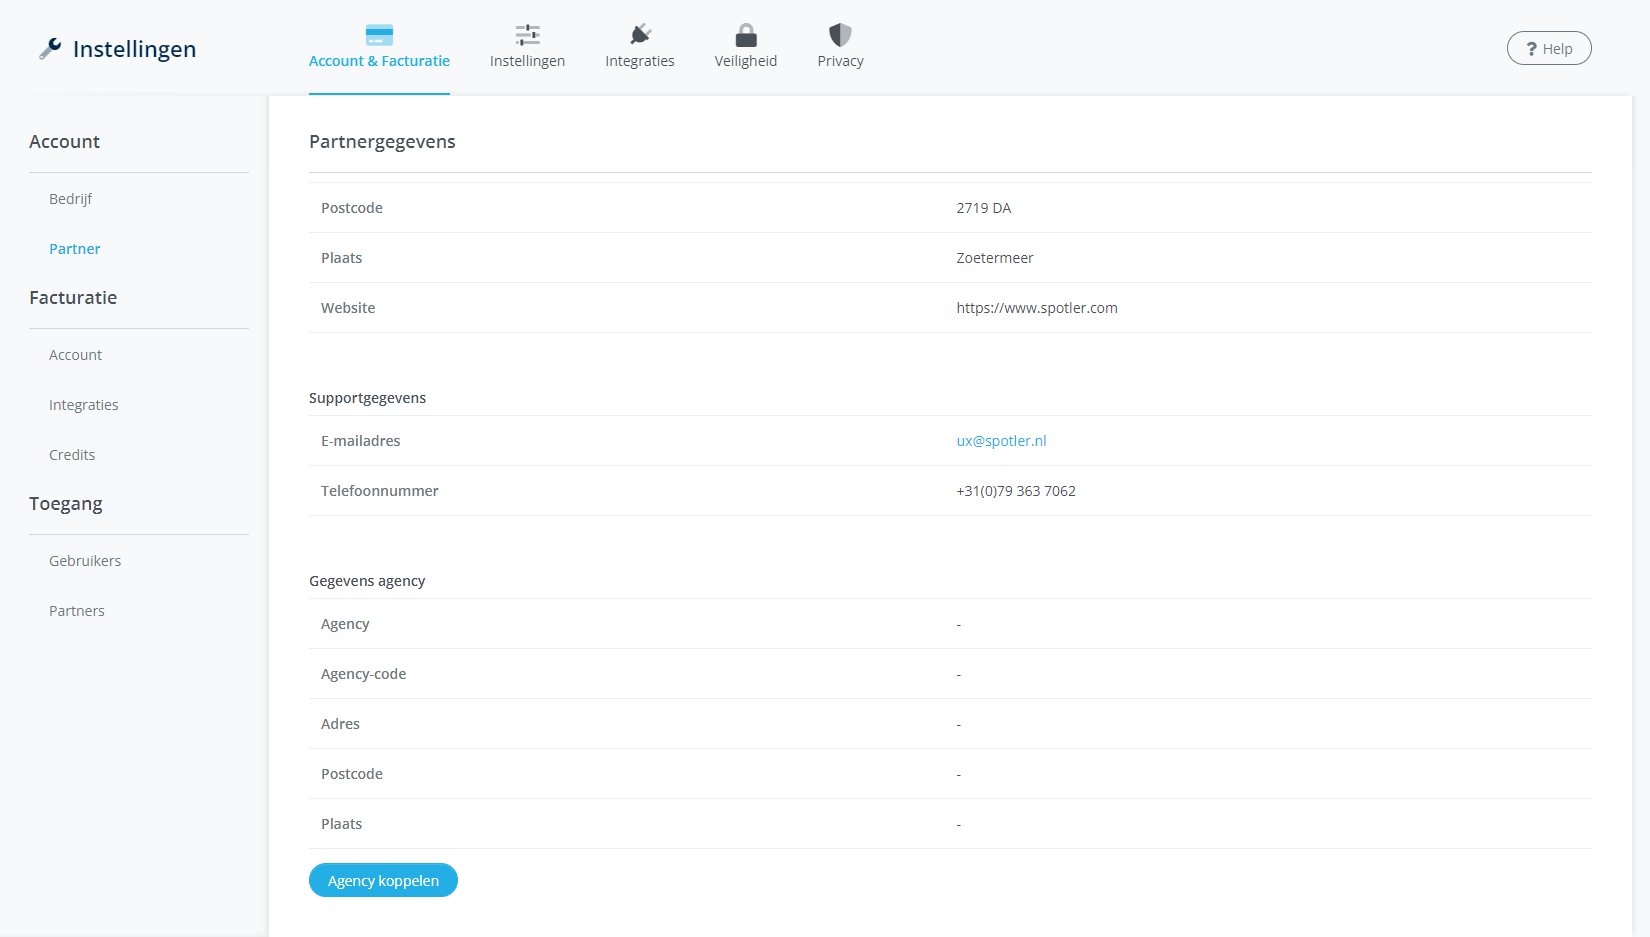Click the wrench icon beside Instellingen
This screenshot has width=1650, height=937.
50,48
